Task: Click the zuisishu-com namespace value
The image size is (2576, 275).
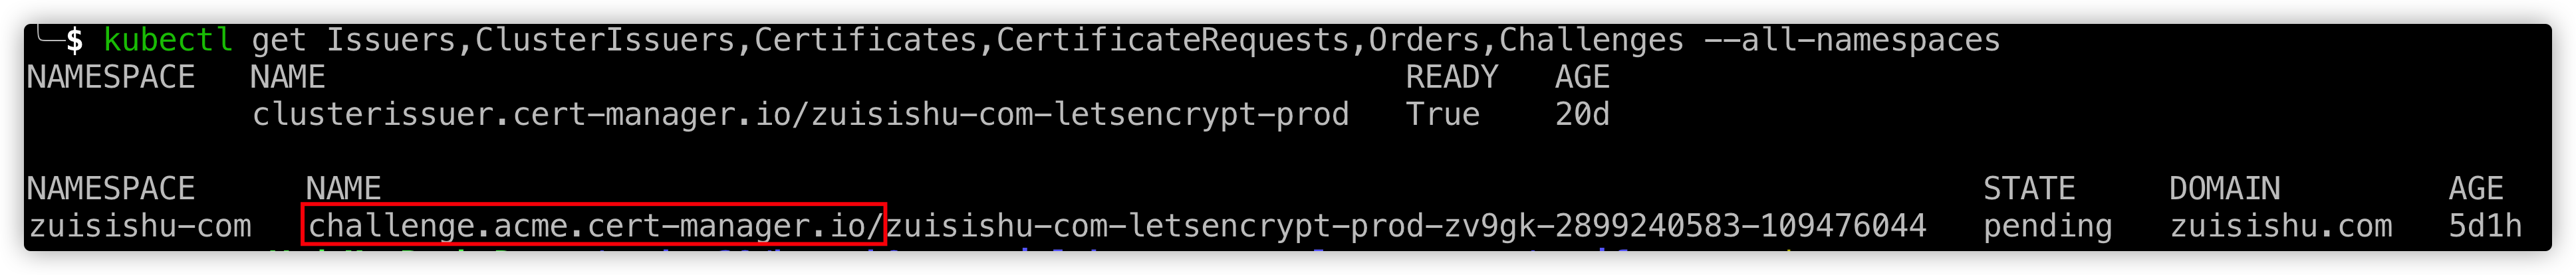Action: click(140, 226)
